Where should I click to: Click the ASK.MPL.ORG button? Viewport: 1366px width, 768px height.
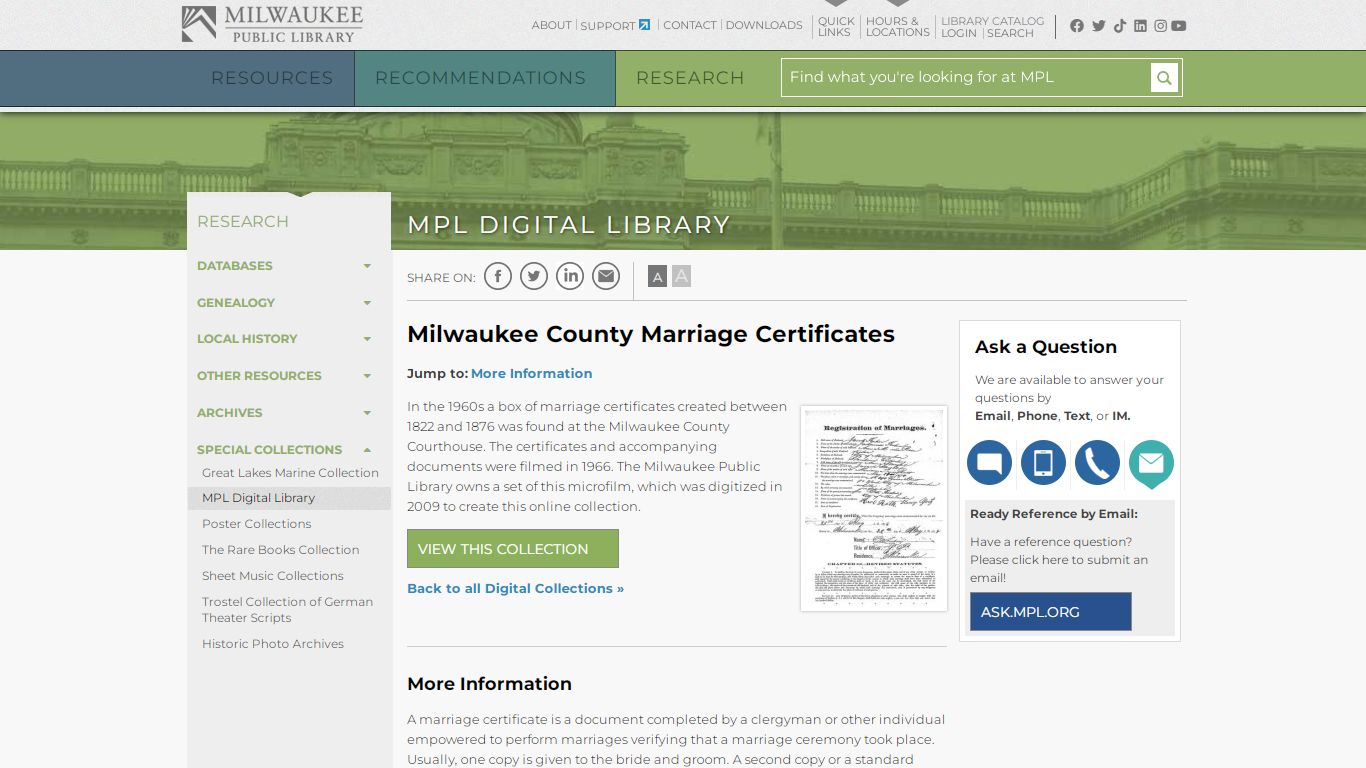(1050, 612)
